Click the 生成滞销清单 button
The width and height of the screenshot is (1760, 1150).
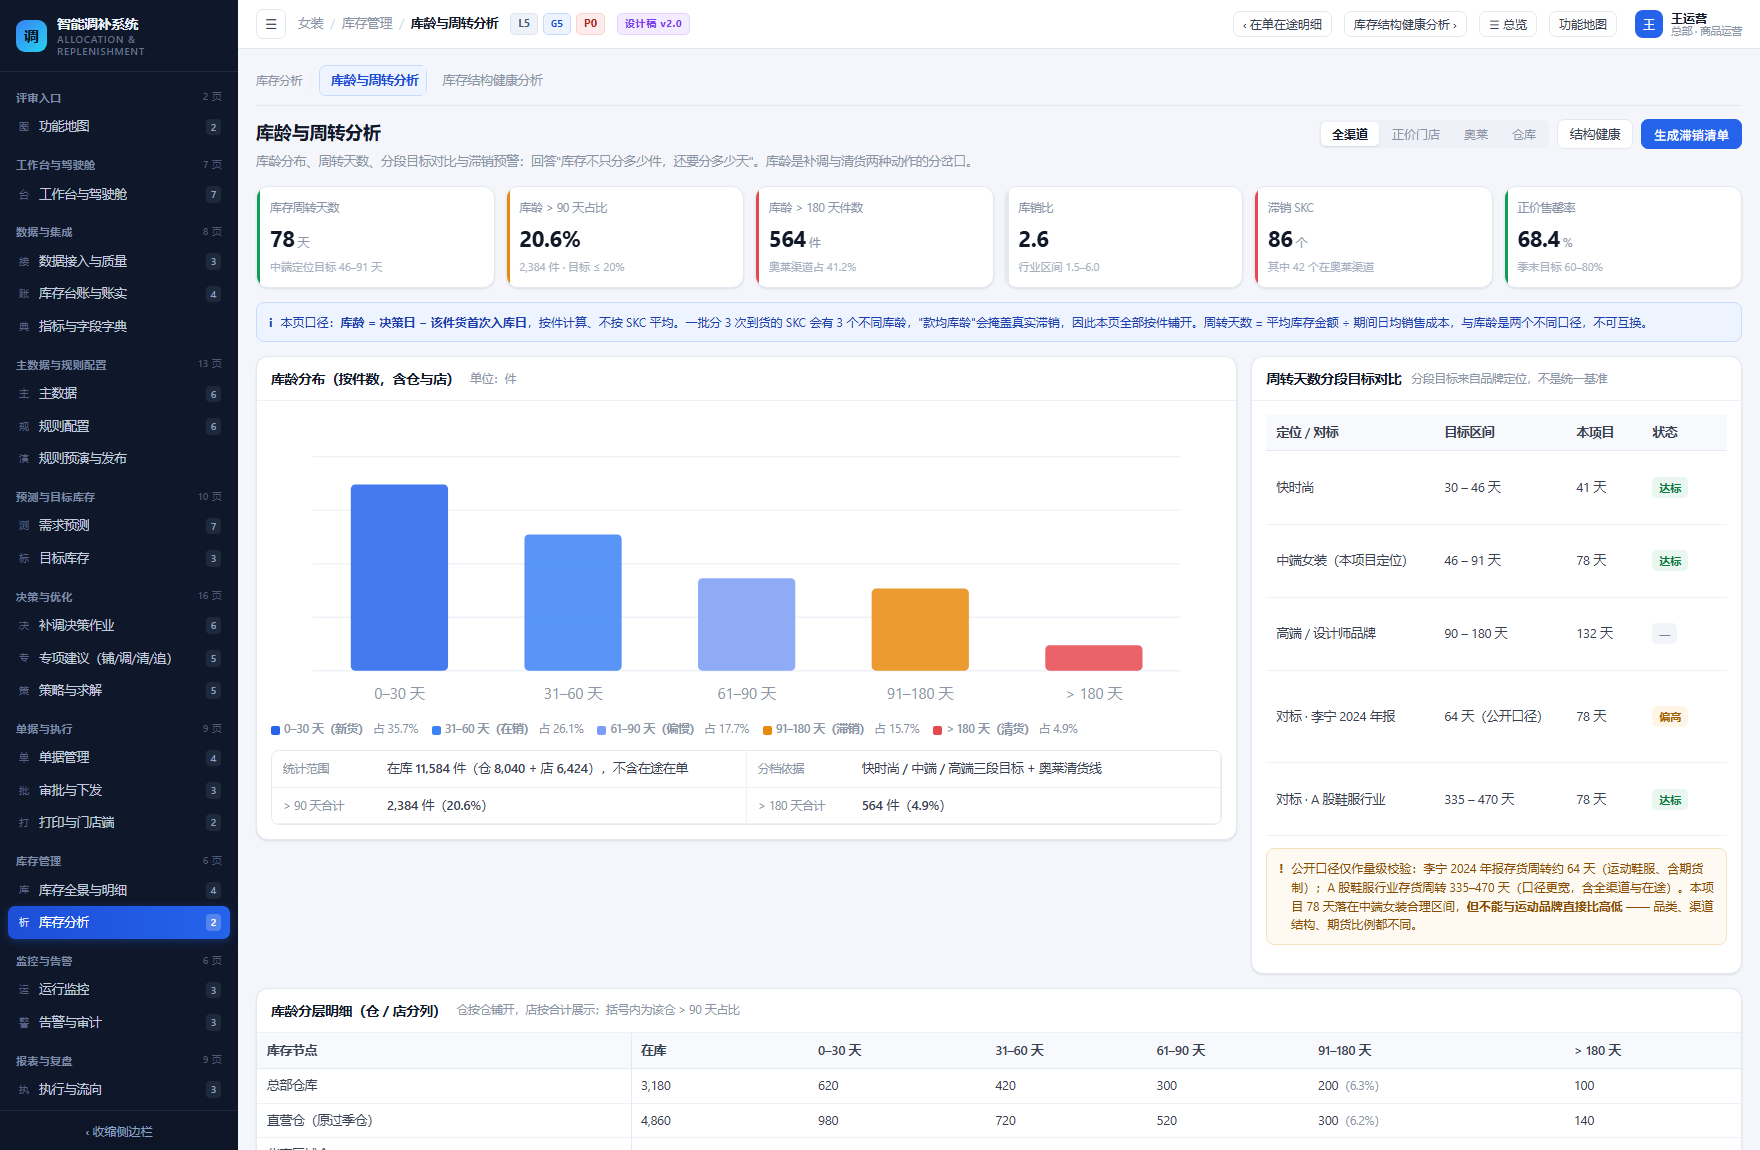(1691, 135)
